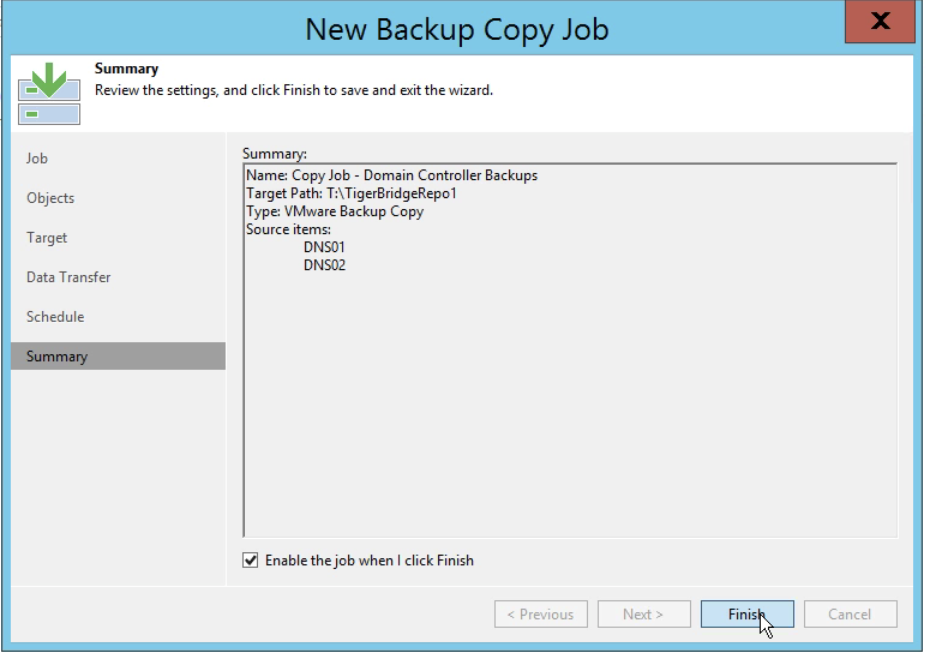Go to the Job wizard step

click(x=37, y=158)
